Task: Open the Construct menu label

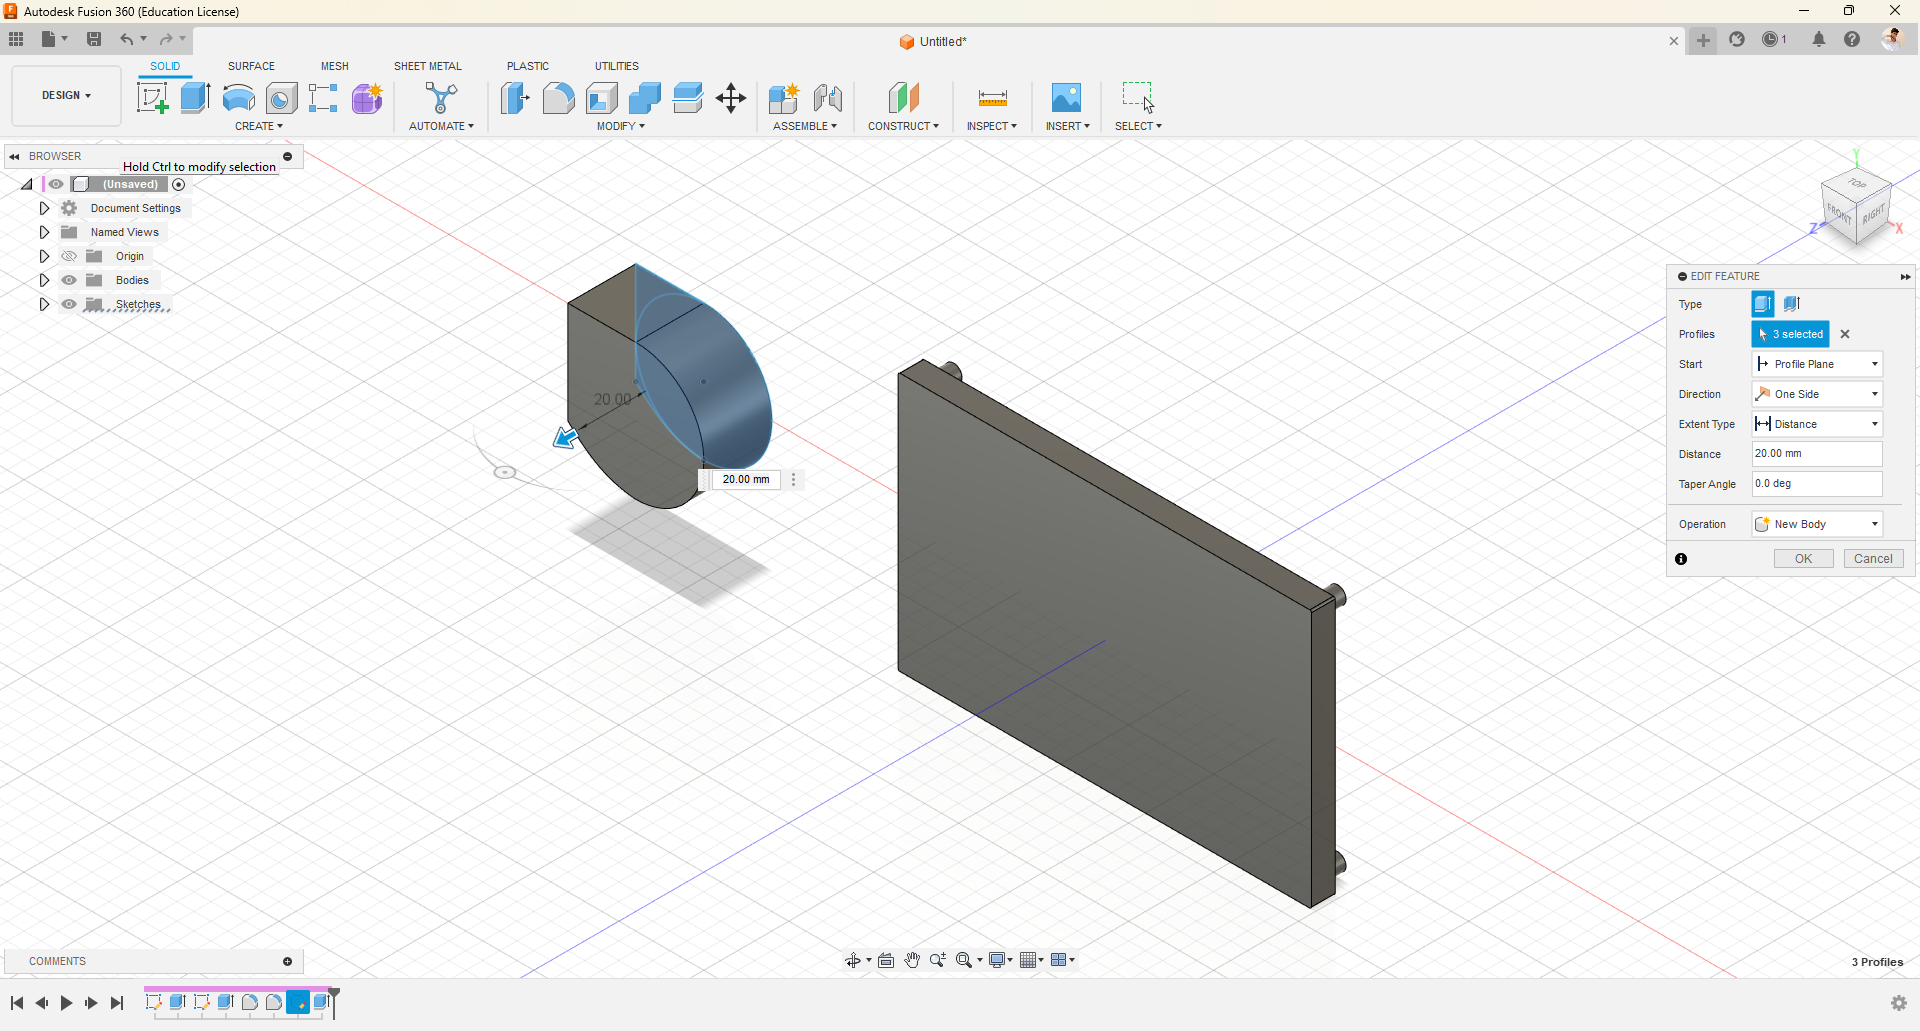Action: 903,126
